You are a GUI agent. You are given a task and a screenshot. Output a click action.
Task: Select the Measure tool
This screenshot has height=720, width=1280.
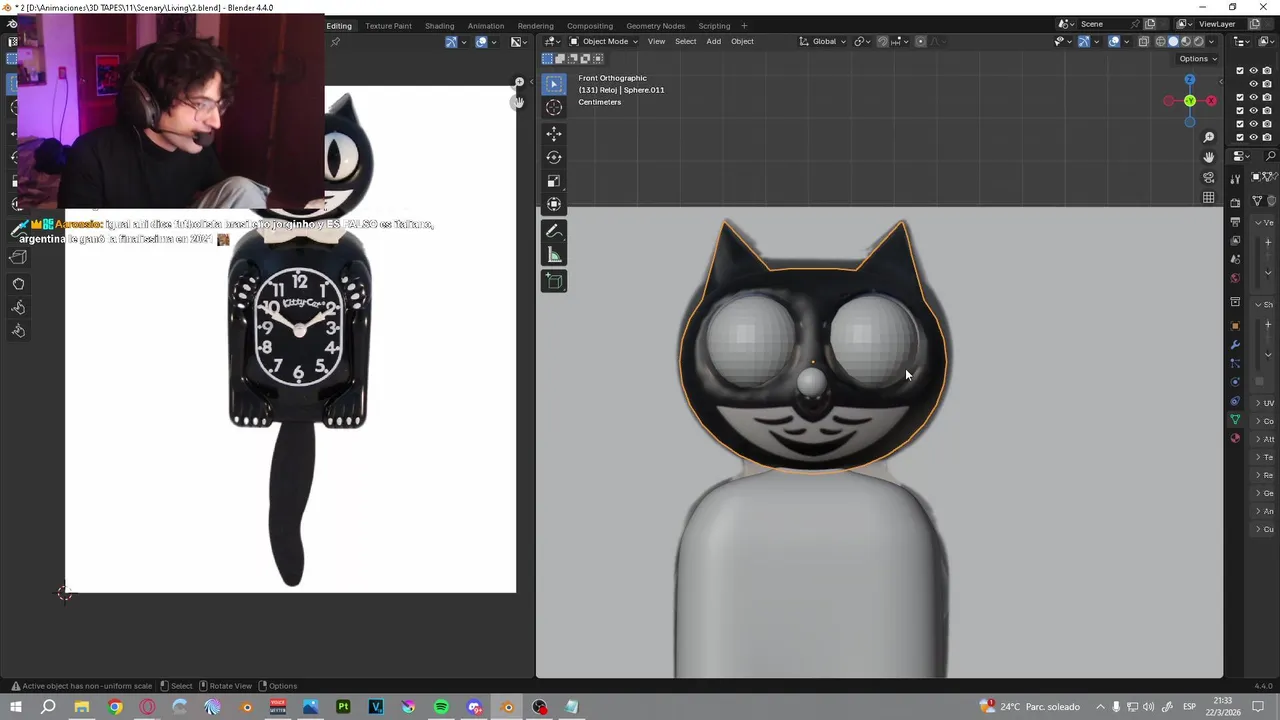pos(554,255)
